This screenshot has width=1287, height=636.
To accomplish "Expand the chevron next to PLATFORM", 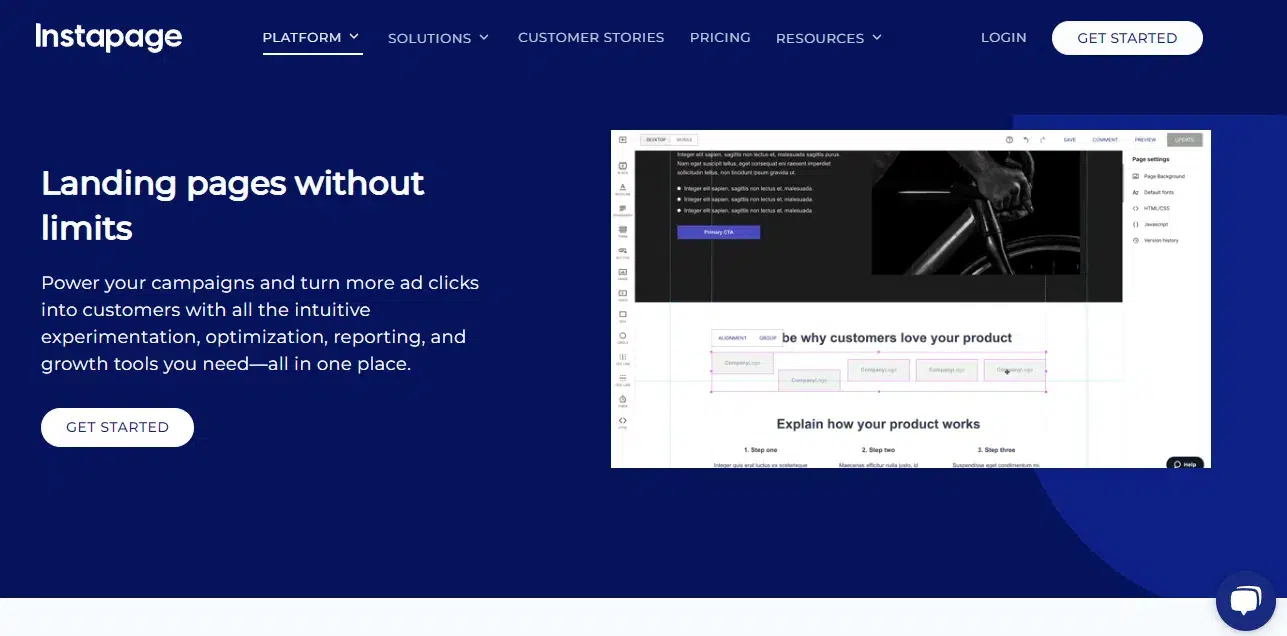I will [x=353, y=37].
